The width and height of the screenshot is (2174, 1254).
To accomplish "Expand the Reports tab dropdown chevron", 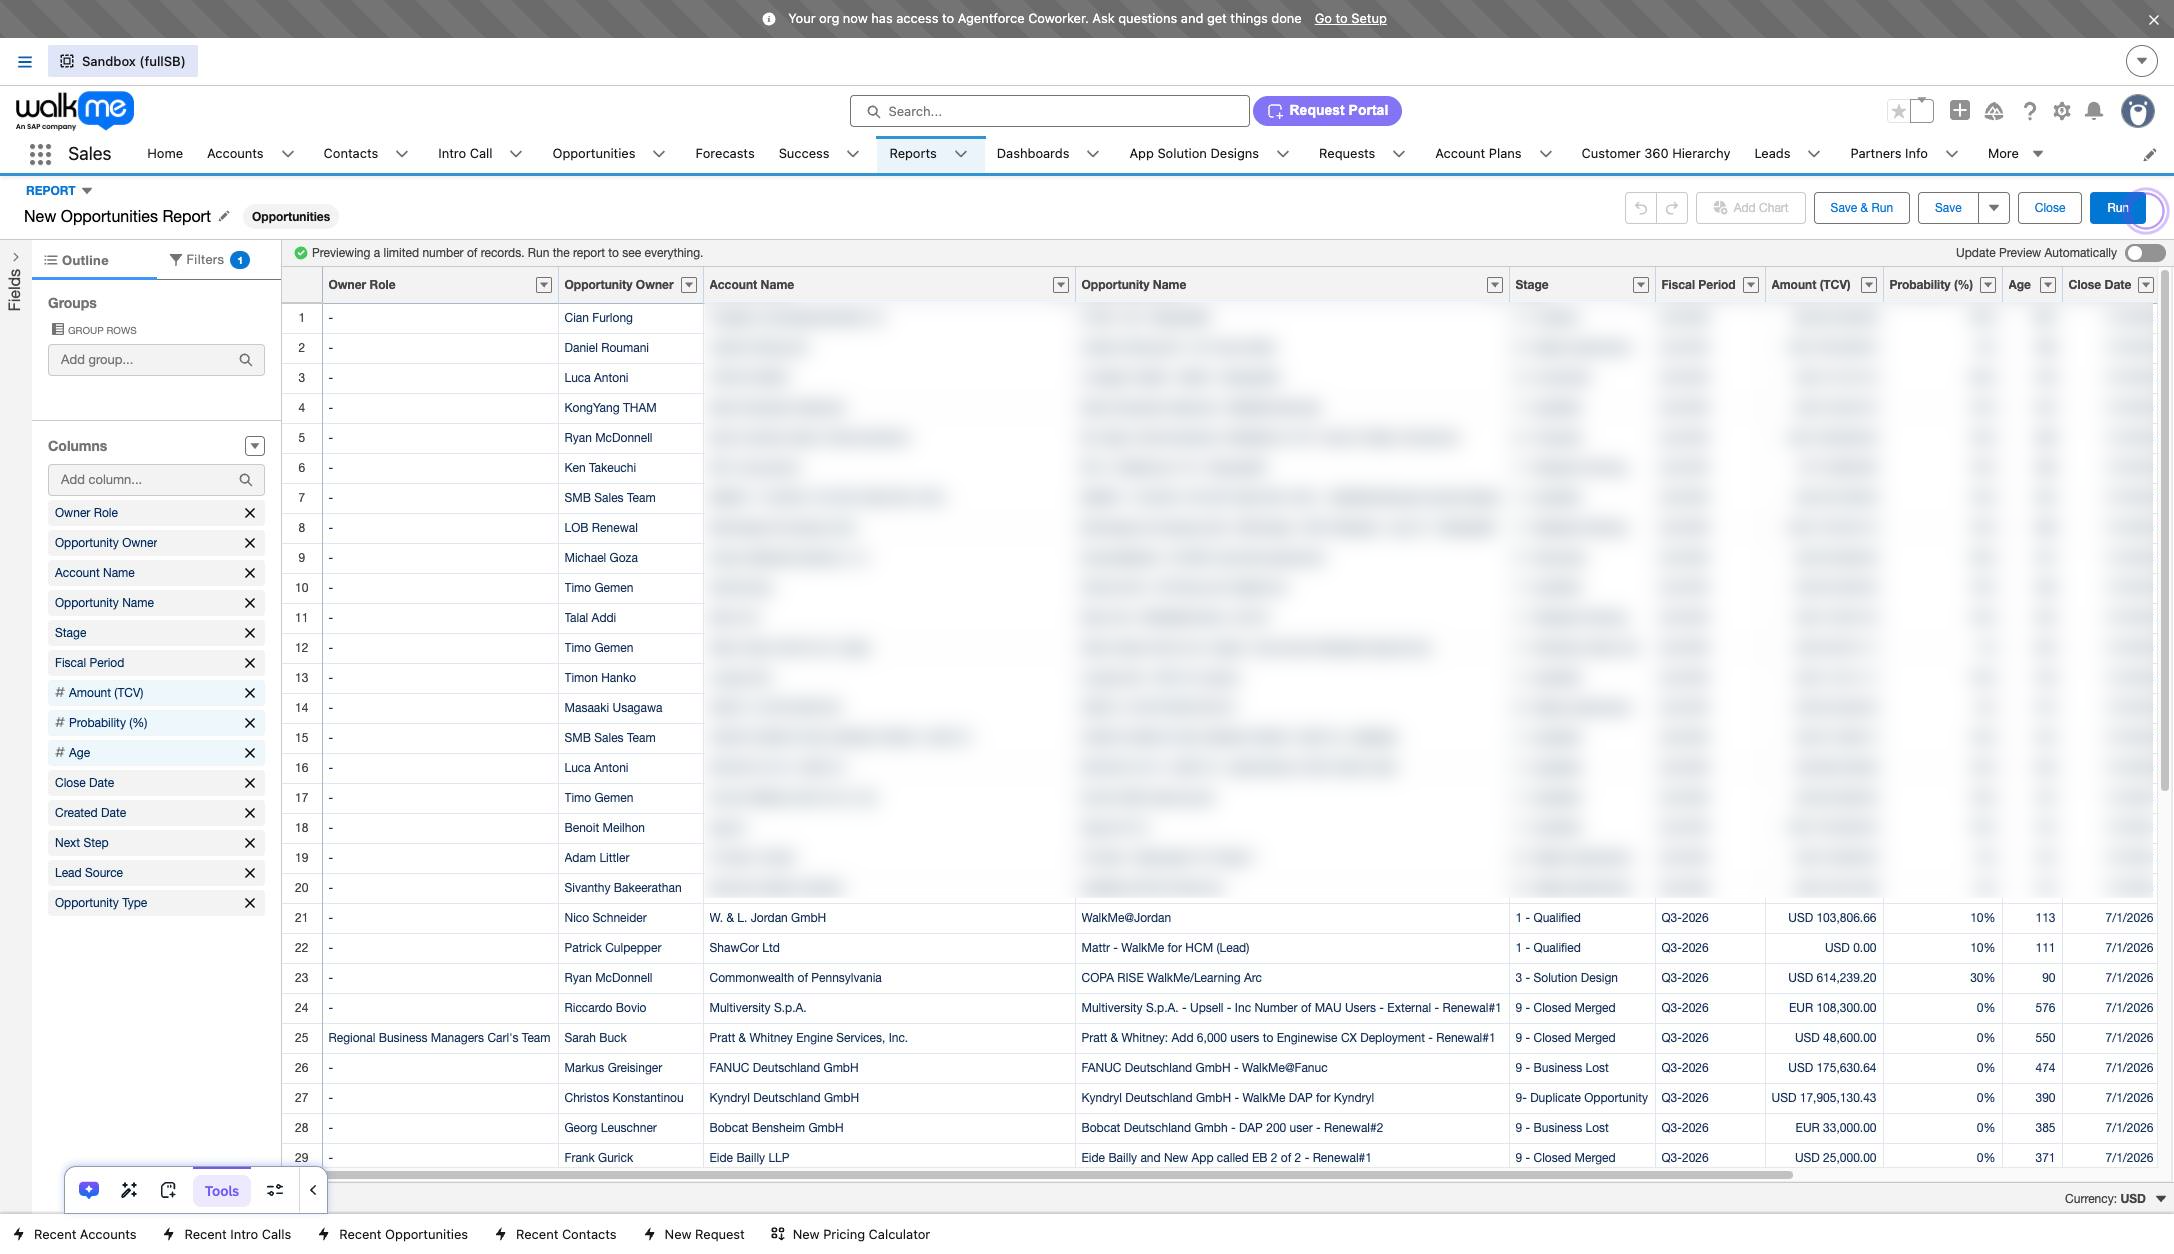I will click(961, 154).
